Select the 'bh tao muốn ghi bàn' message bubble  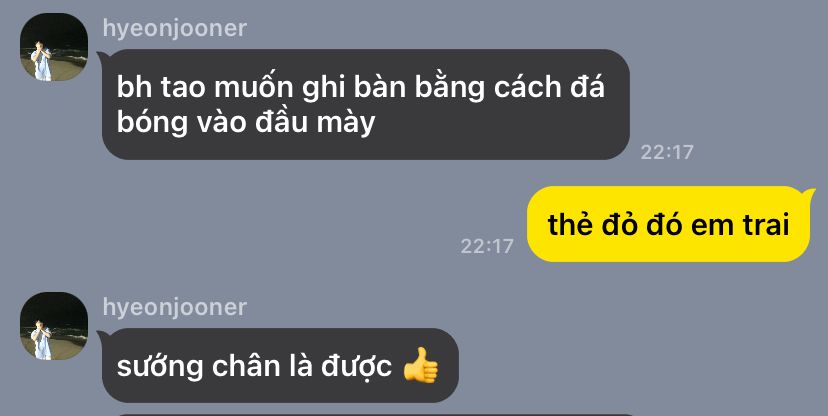click(x=365, y=105)
